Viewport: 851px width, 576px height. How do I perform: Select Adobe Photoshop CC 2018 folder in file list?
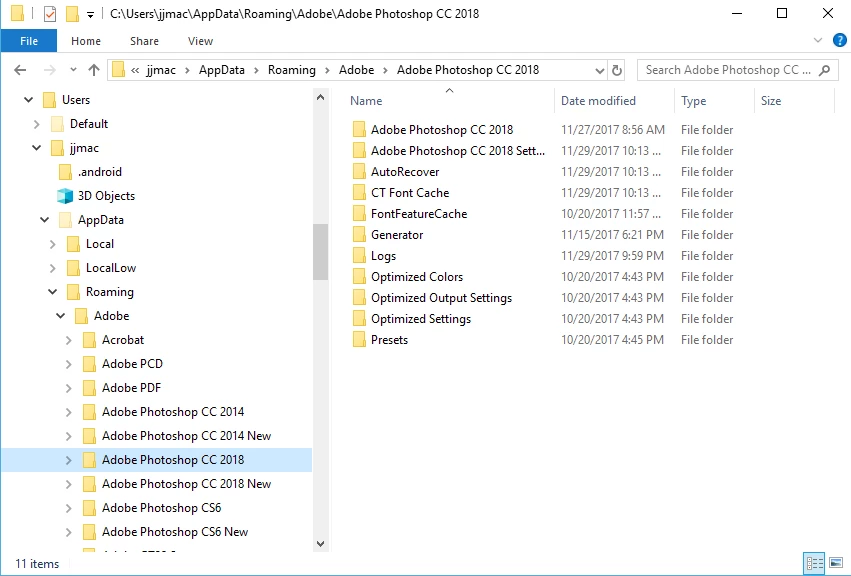[x=442, y=130]
